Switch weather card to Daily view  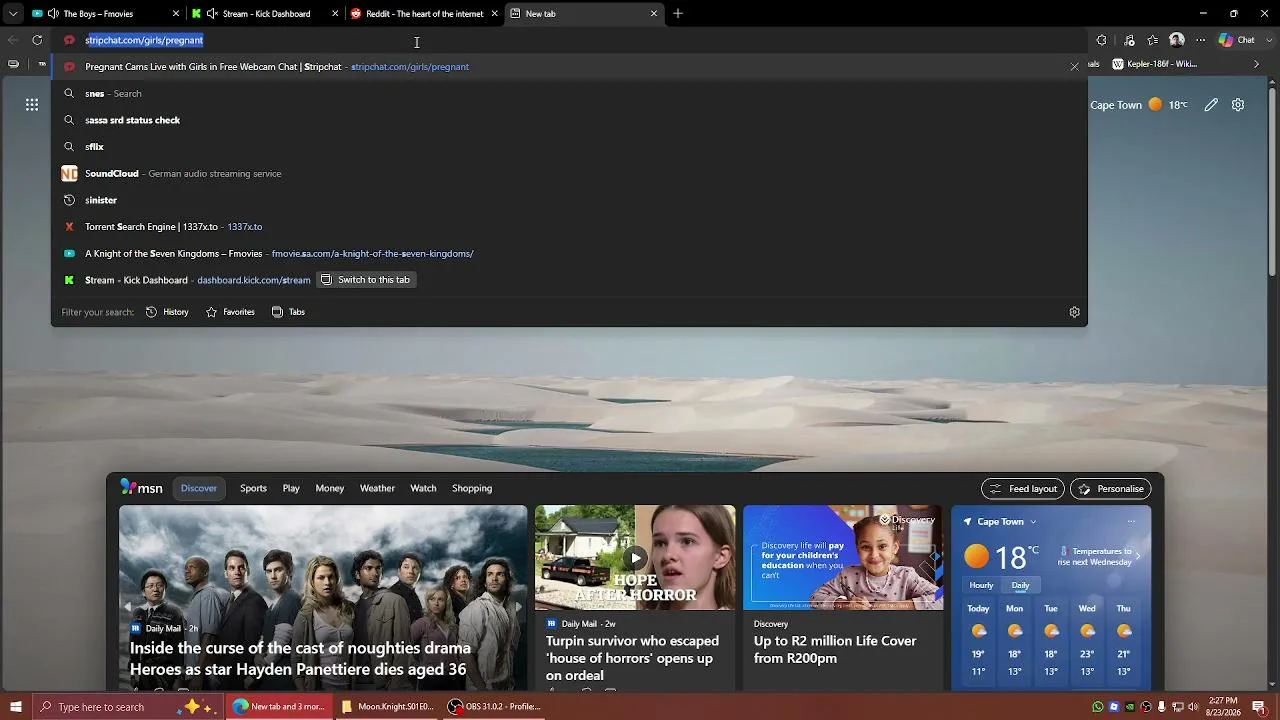point(1020,585)
